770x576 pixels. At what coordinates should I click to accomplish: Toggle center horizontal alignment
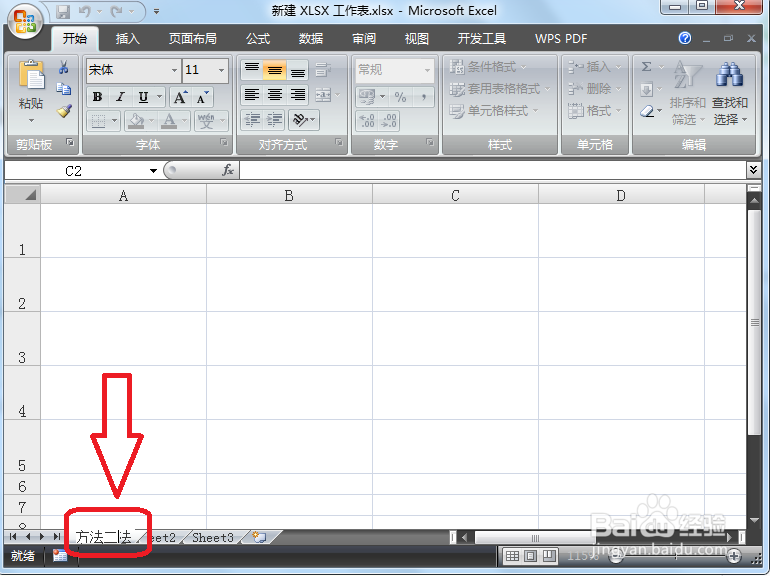pos(275,95)
